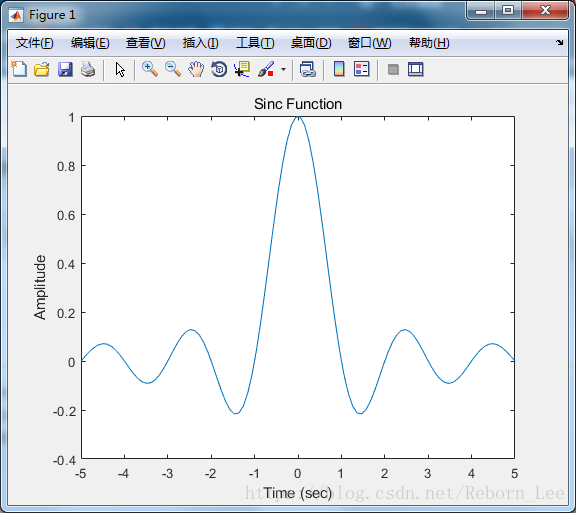Open a file with the folder icon
The height and width of the screenshot is (513, 576).
[x=42, y=69]
